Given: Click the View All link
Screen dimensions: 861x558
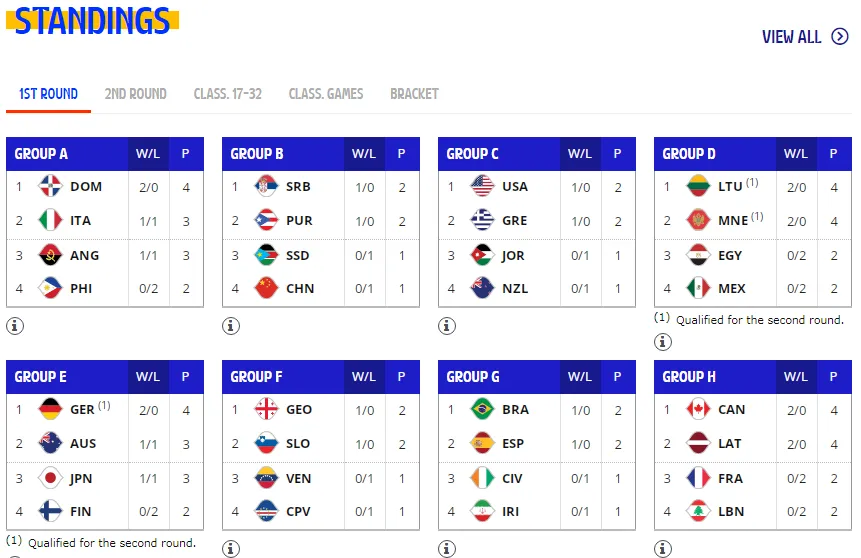Looking at the screenshot, I should click(x=791, y=37).
